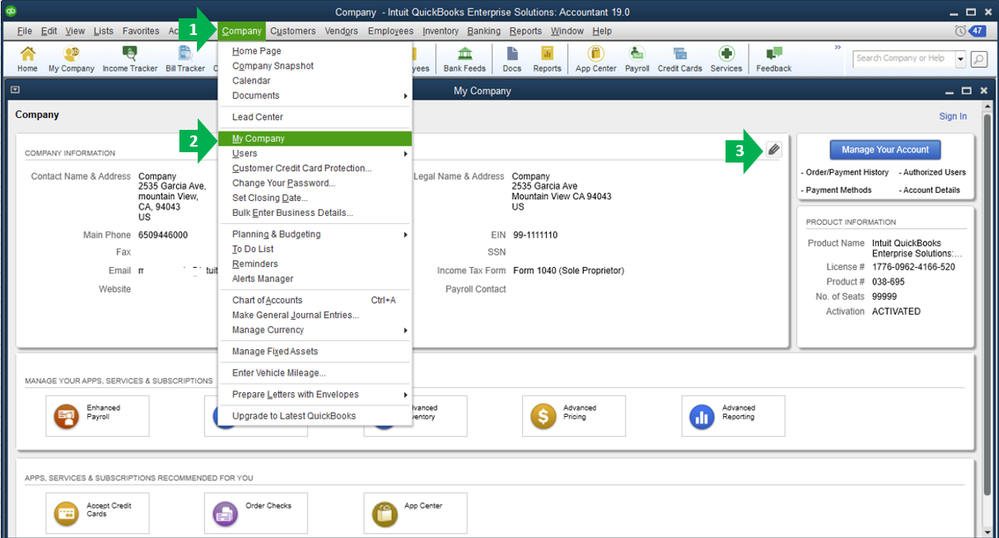Open the File menu
999x538 pixels.
coord(24,31)
